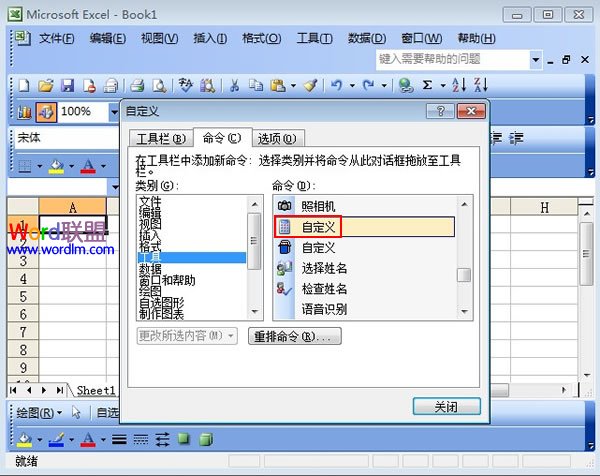Open Print Preview with the magnifier page icon
This screenshot has height=476, width=600.
coord(159,85)
